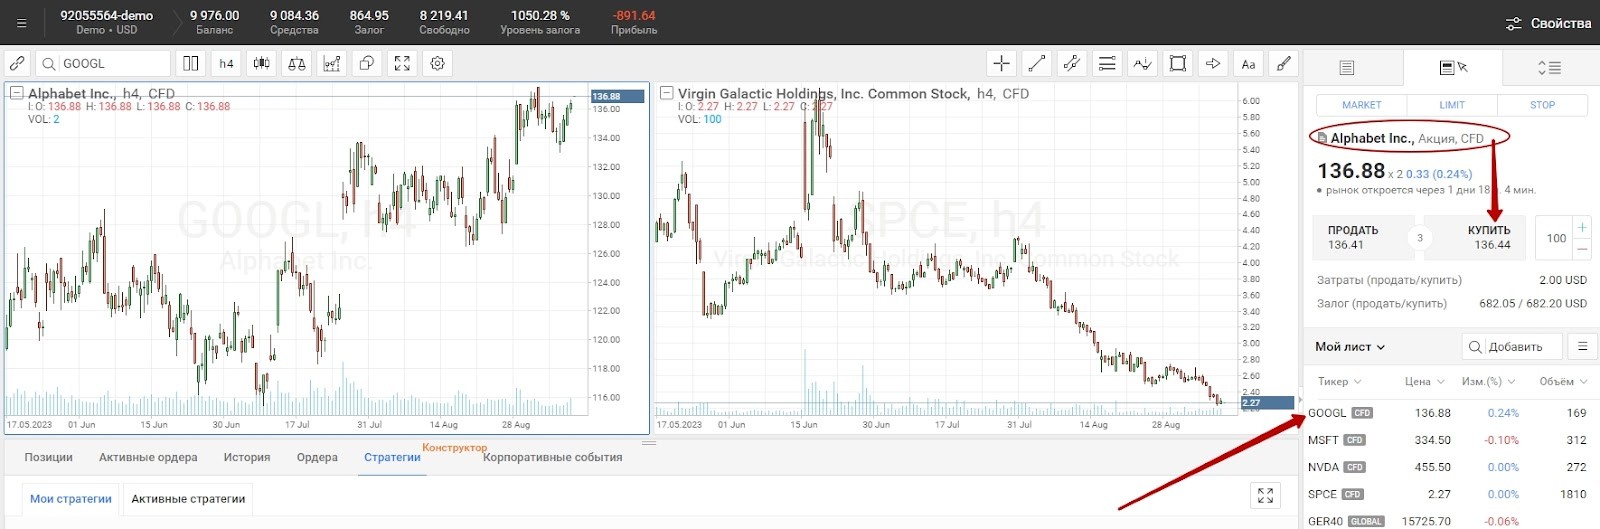Open Свойства properties in top bar
This screenshot has width=1600, height=529.
click(1548, 23)
